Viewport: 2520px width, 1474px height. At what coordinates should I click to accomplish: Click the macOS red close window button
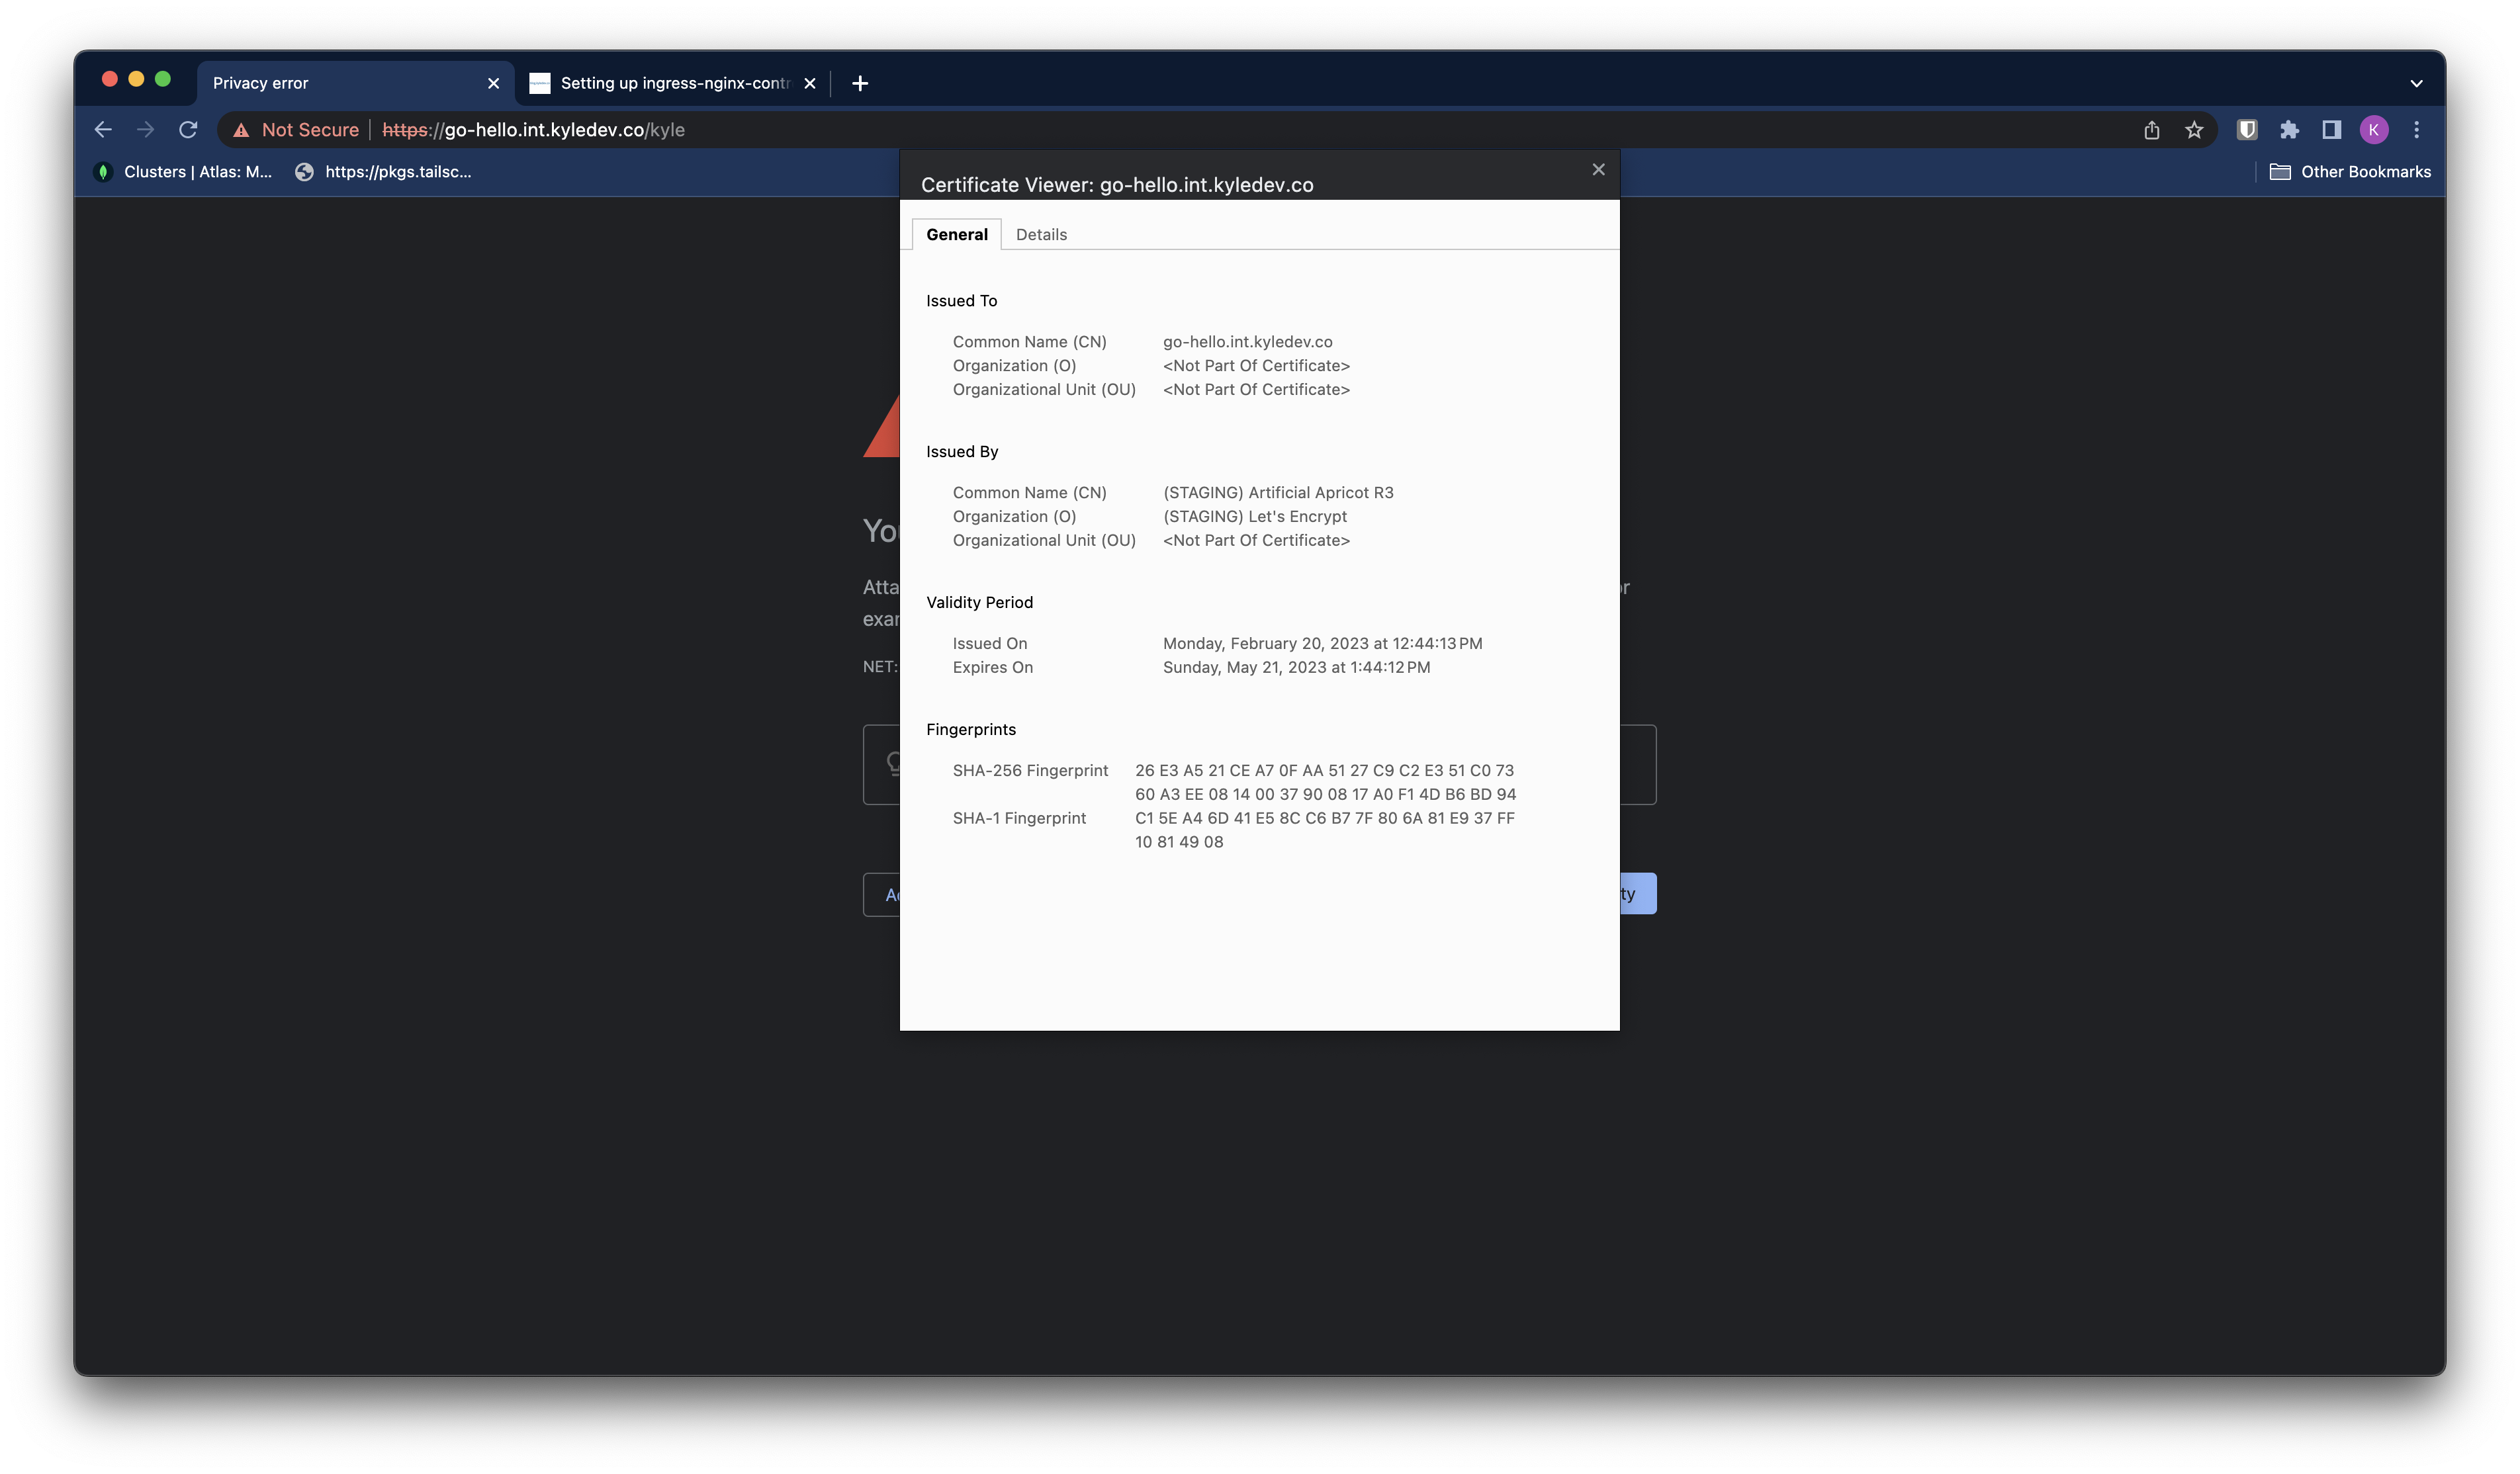pos(110,79)
